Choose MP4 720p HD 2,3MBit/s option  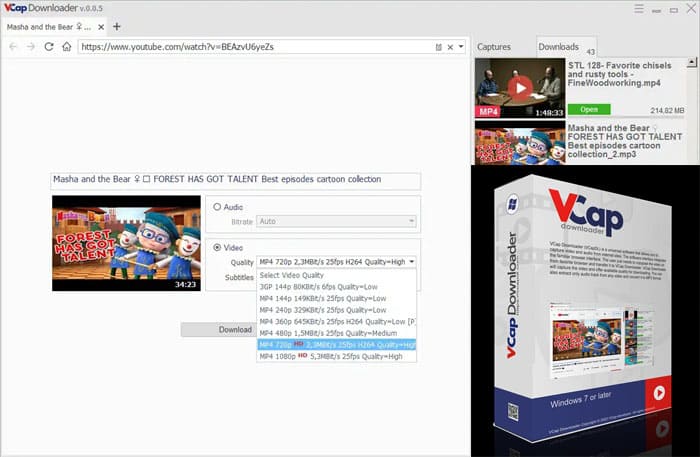coord(336,345)
